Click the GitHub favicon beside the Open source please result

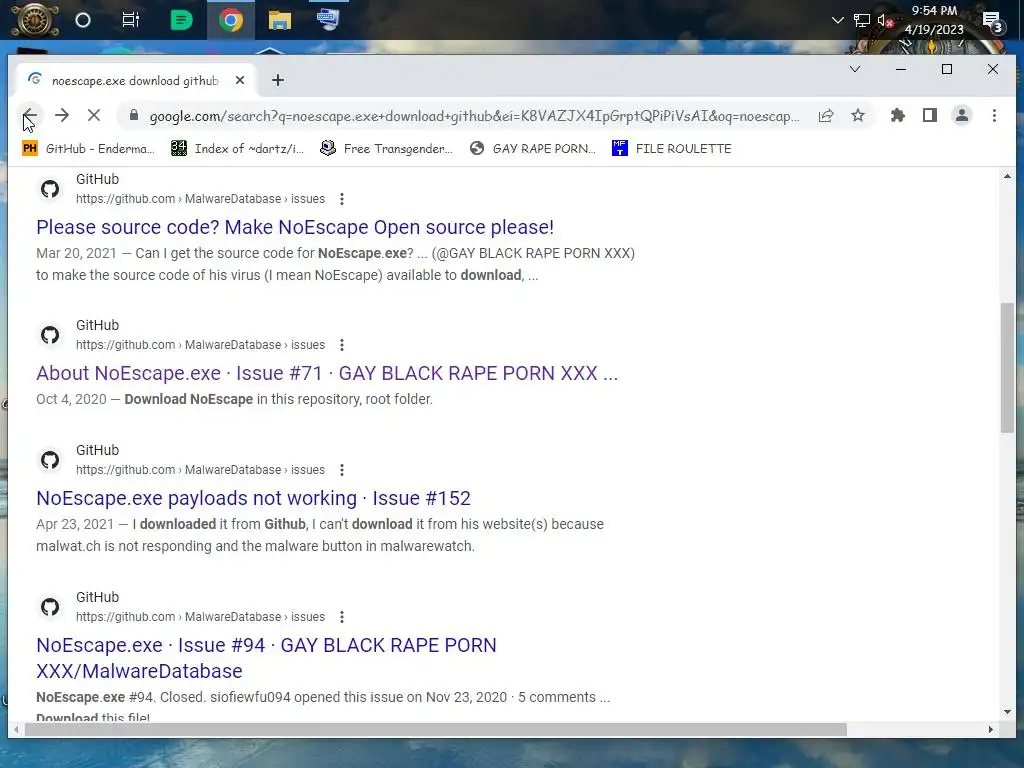tap(50, 189)
